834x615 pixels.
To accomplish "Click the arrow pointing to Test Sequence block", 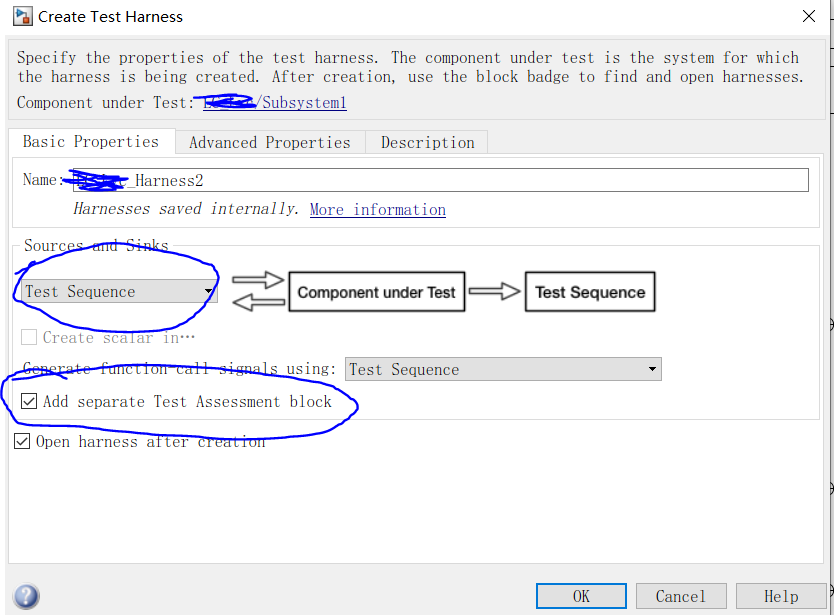I will (495, 291).
